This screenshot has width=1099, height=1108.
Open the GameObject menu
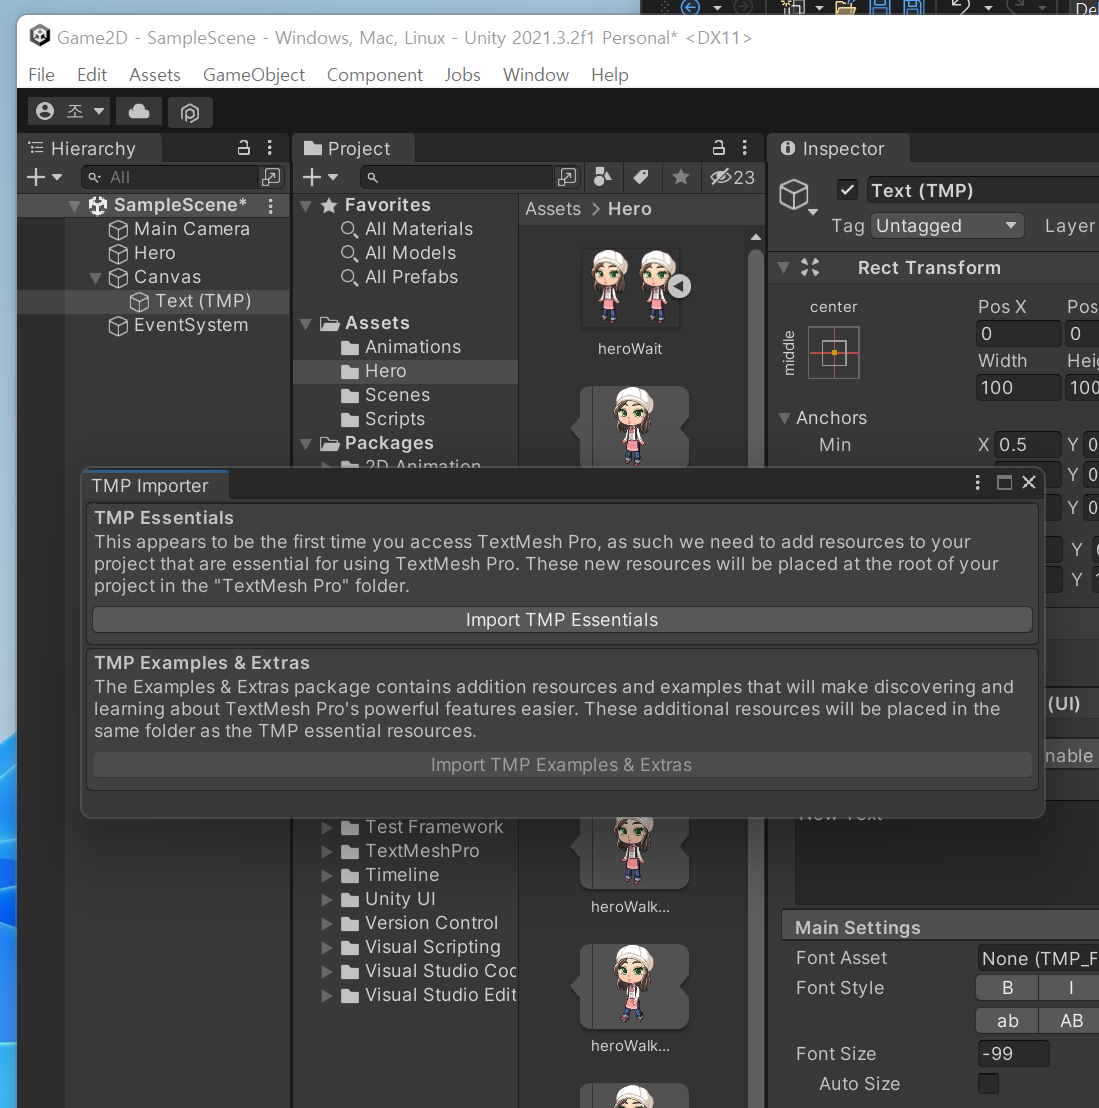click(x=254, y=75)
